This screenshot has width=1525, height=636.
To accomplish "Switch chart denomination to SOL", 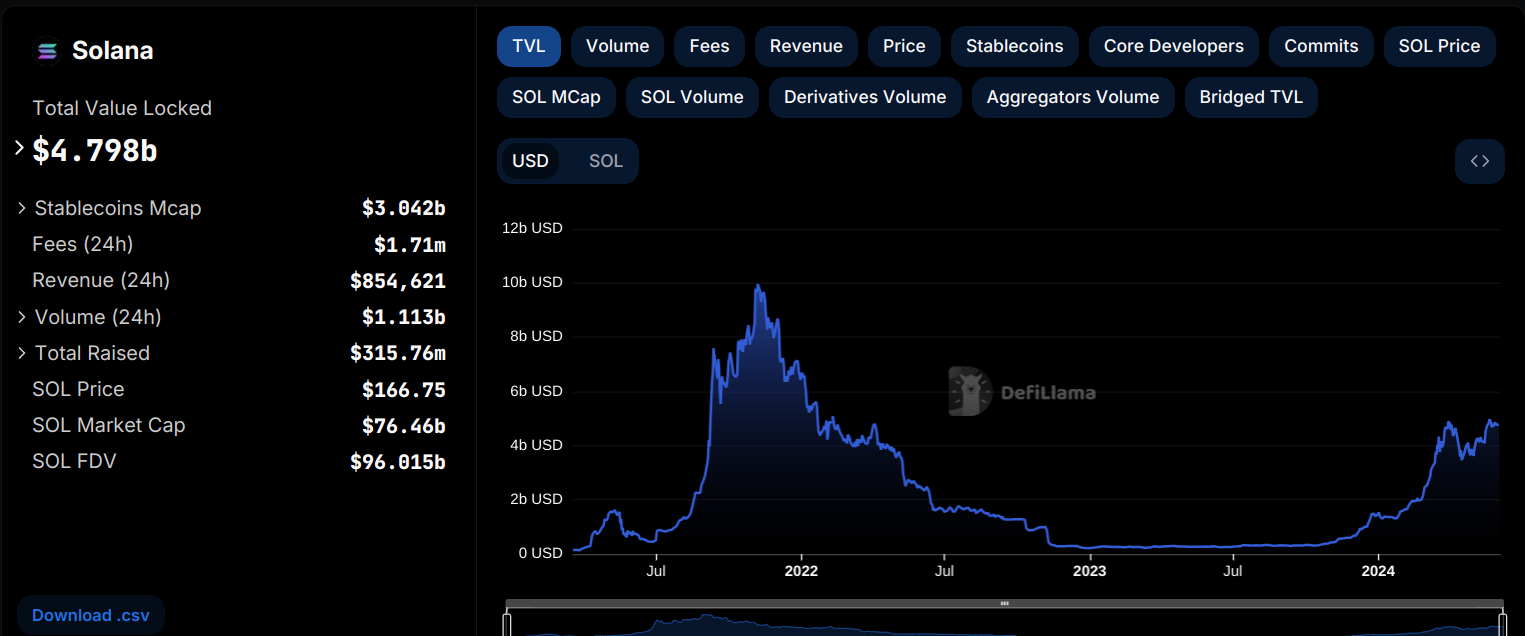I will pos(605,161).
